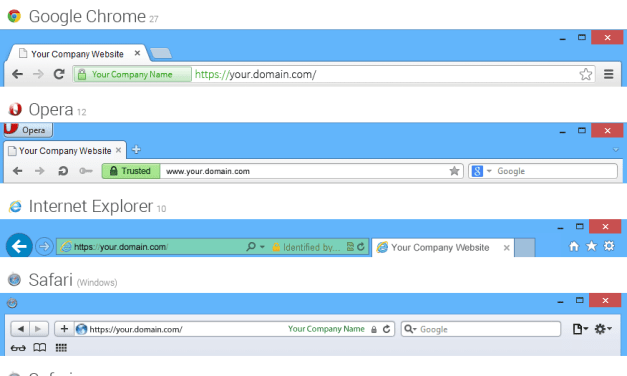Screen dimensions: 627x376
Task: Click Opera's password key icon
Action: (86, 171)
